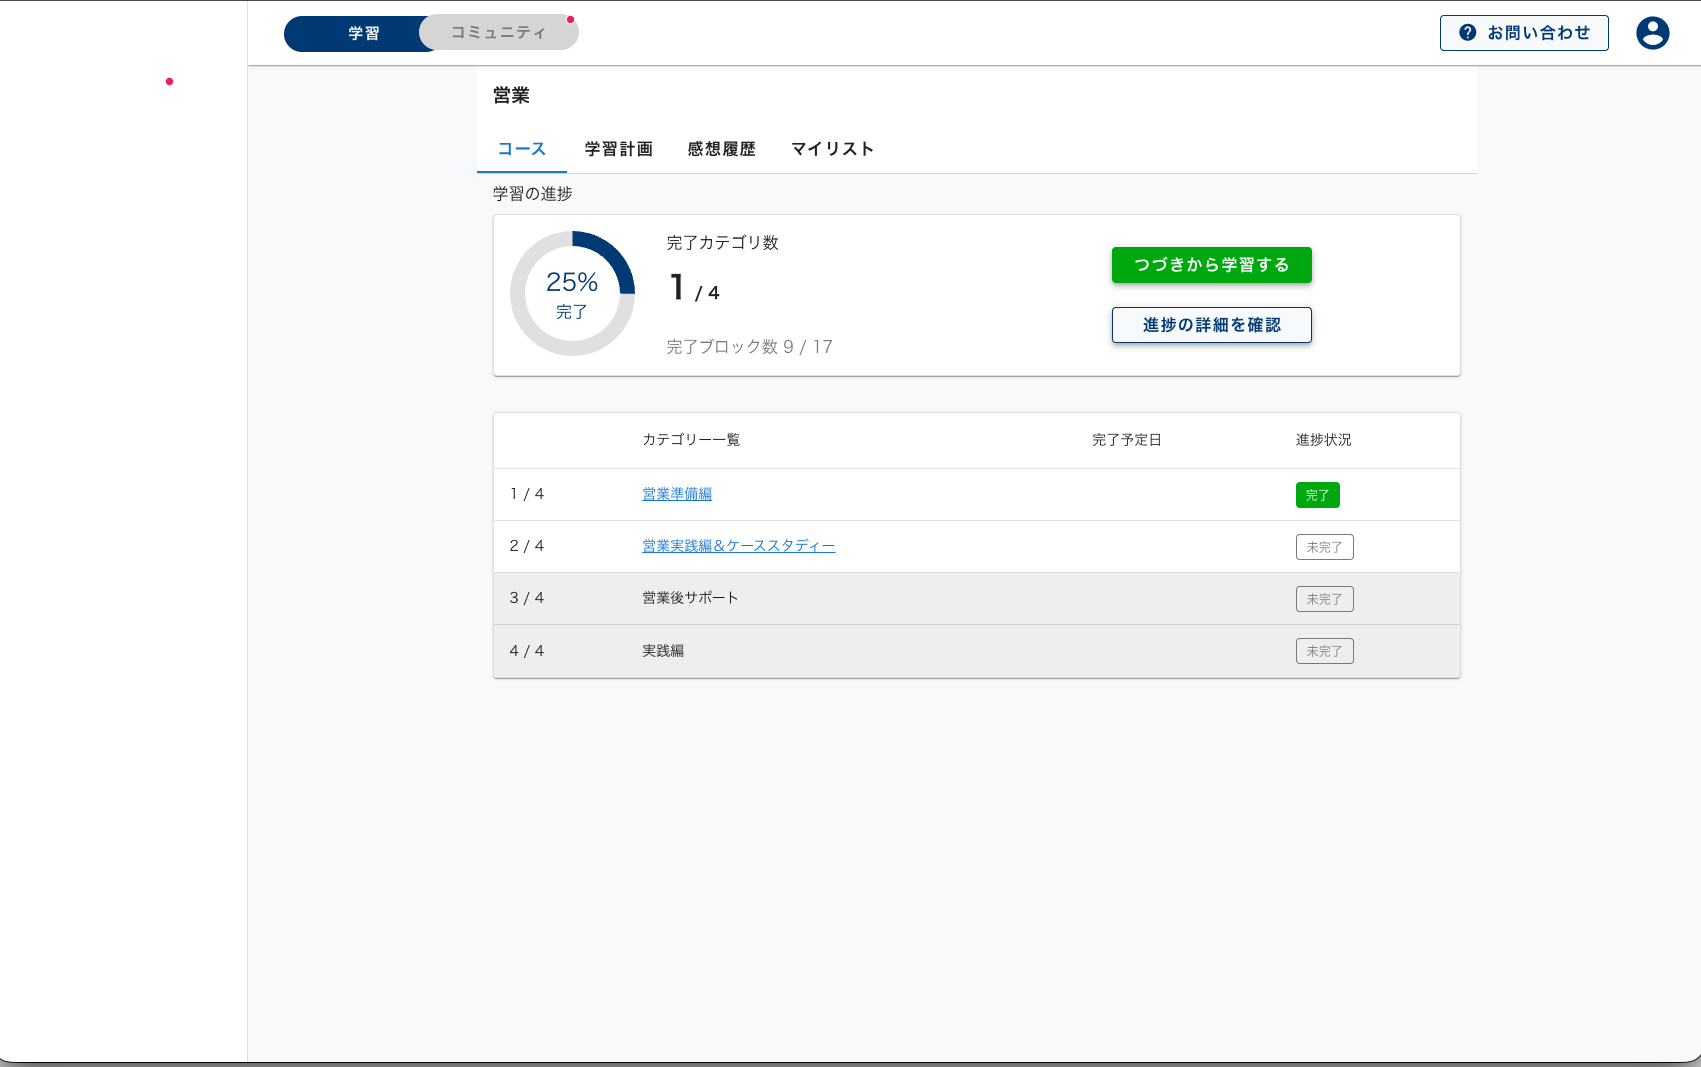Click 未完了 badge for 実践編 row

point(1324,650)
